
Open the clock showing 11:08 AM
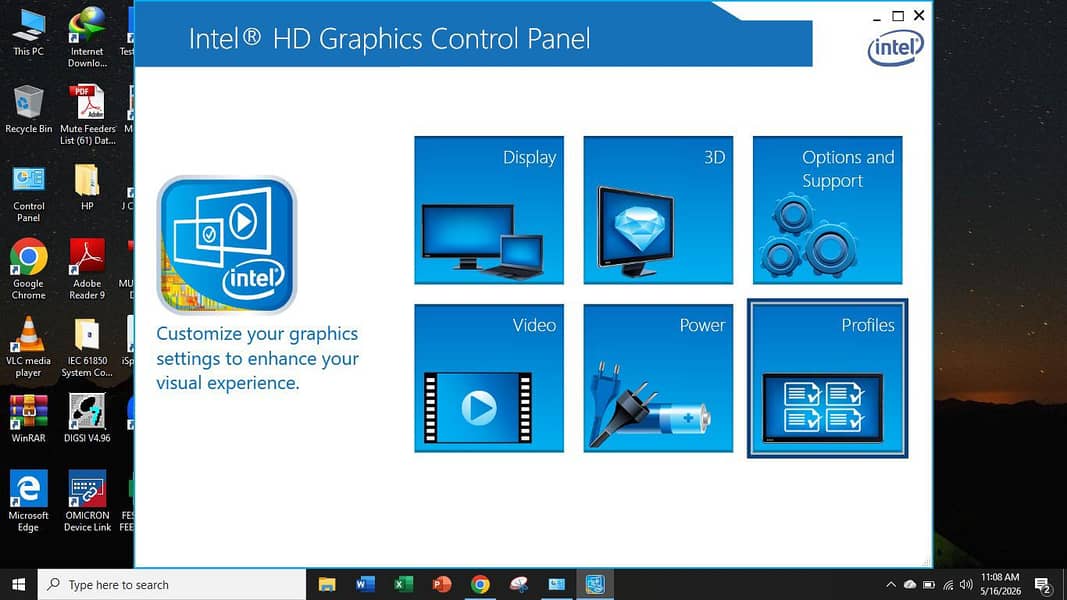(1000, 584)
